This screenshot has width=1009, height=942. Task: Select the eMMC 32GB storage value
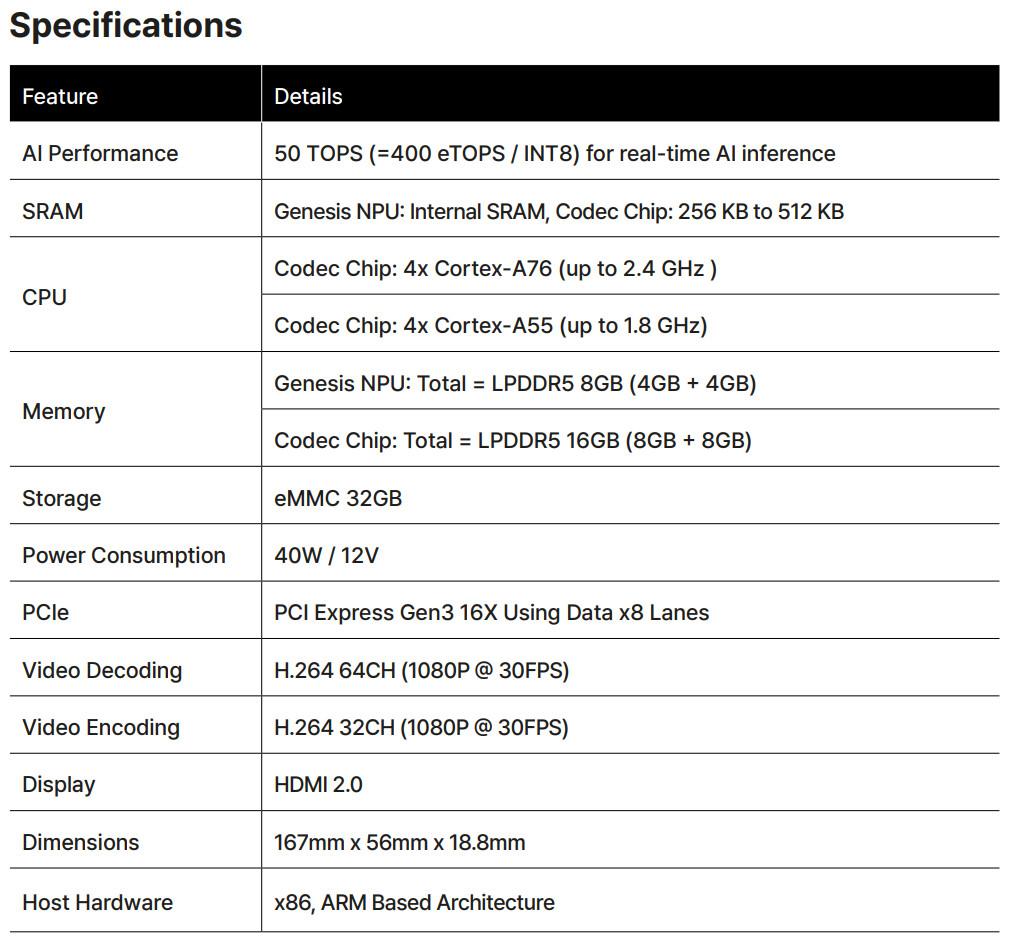click(x=338, y=498)
